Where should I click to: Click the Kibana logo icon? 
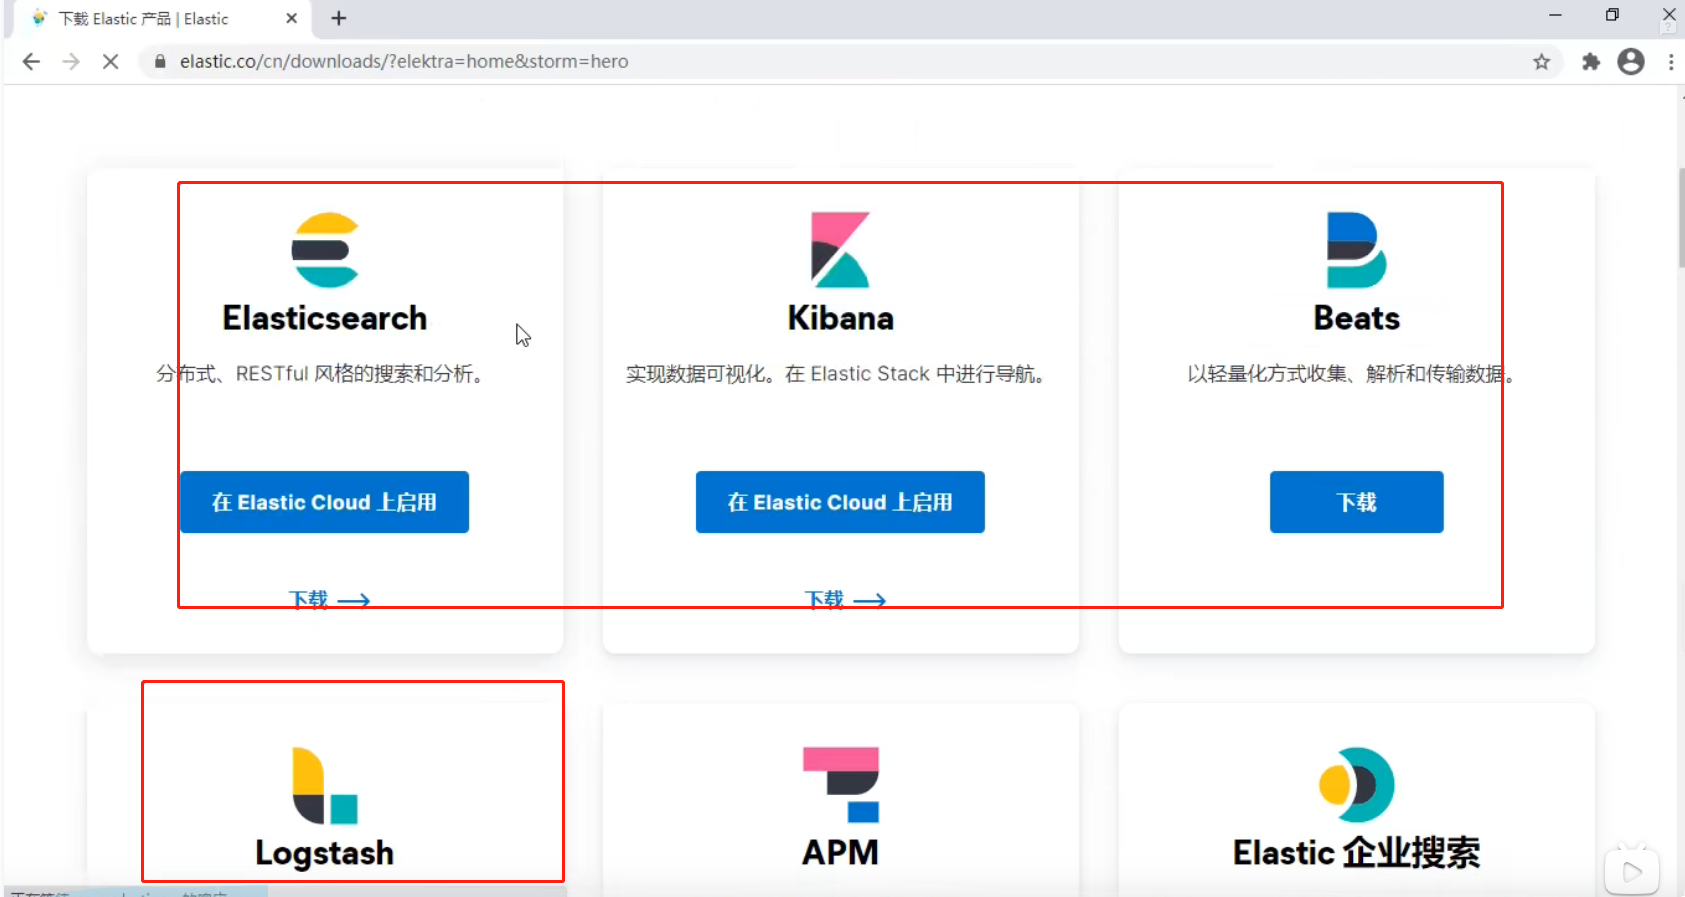tap(840, 250)
